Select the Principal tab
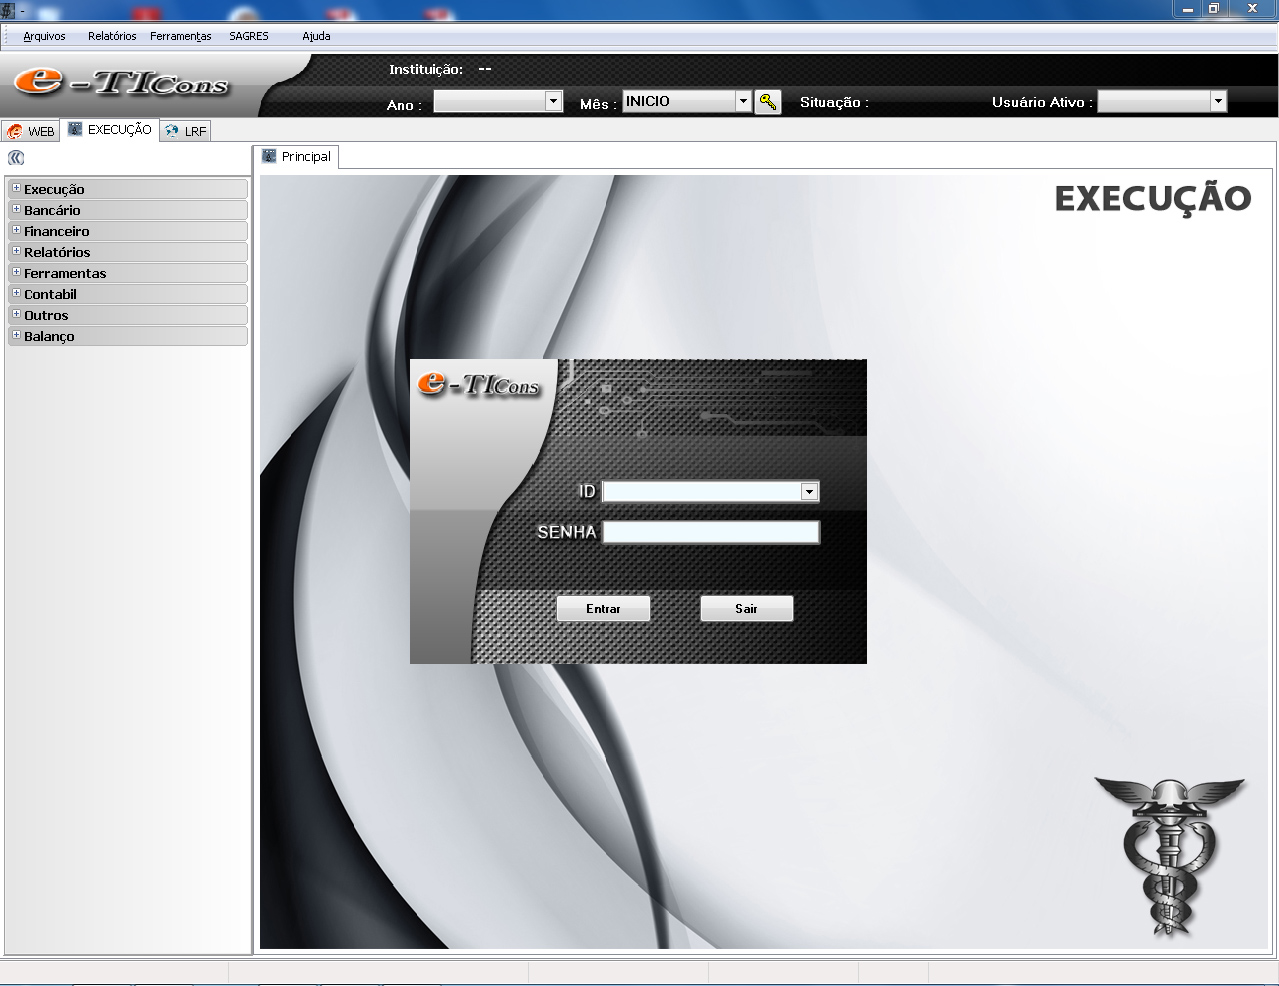The image size is (1279, 986). pyautogui.click(x=297, y=157)
